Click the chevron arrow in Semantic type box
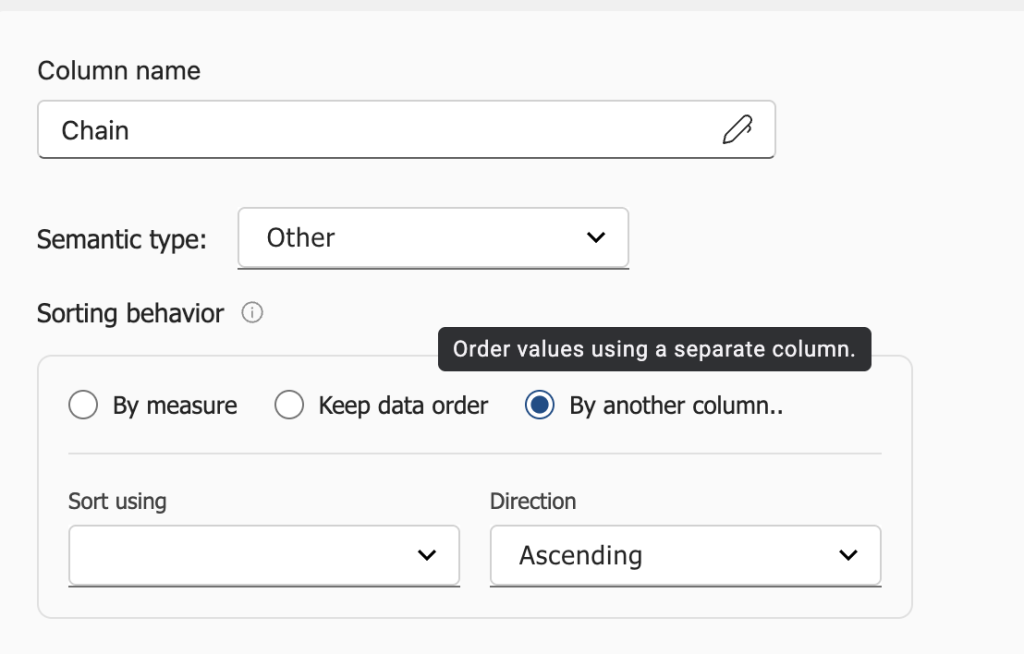This screenshot has height=654, width=1024. [x=596, y=238]
